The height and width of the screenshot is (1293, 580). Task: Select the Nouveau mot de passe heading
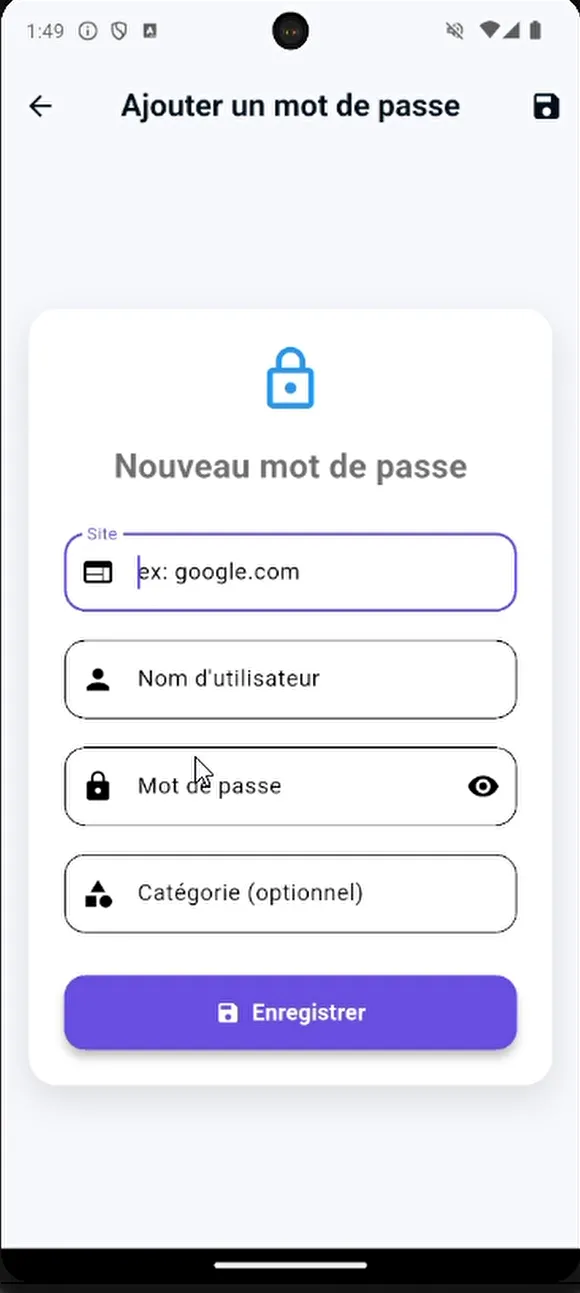tap(290, 465)
